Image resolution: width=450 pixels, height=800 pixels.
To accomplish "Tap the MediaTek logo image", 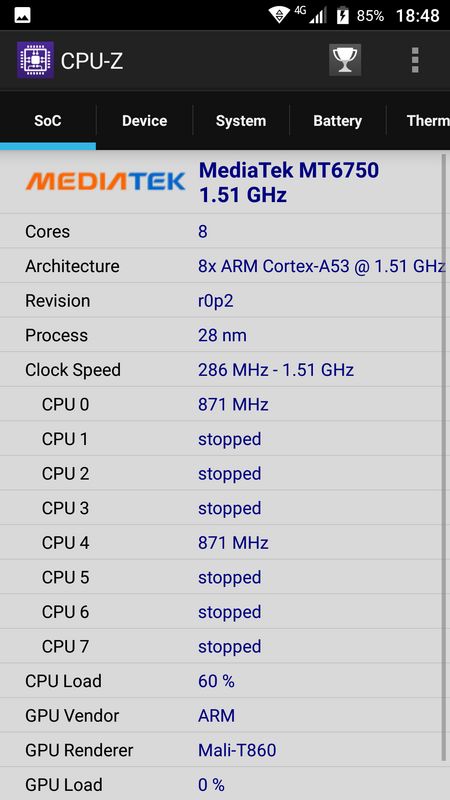I will (x=106, y=181).
